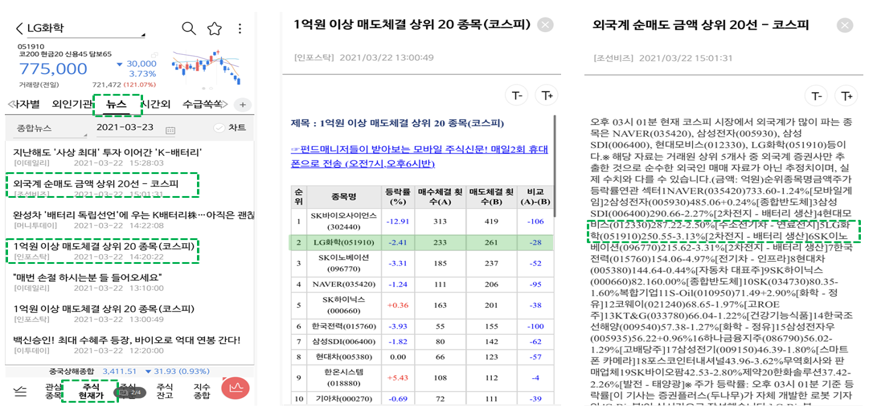
Task: Open the three-dot more options menu
Action: pyautogui.click(x=239, y=28)
